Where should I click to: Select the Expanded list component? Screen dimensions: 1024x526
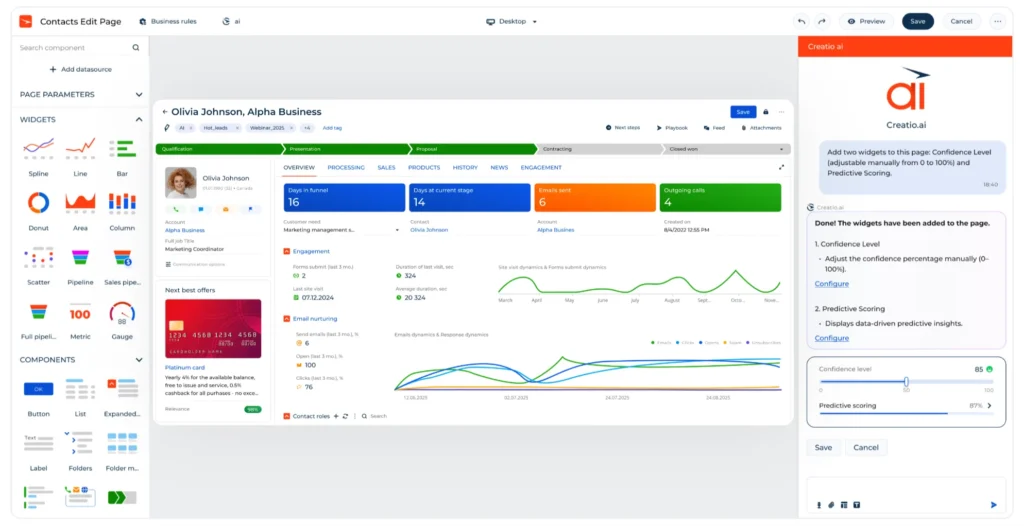coord(122,396)
